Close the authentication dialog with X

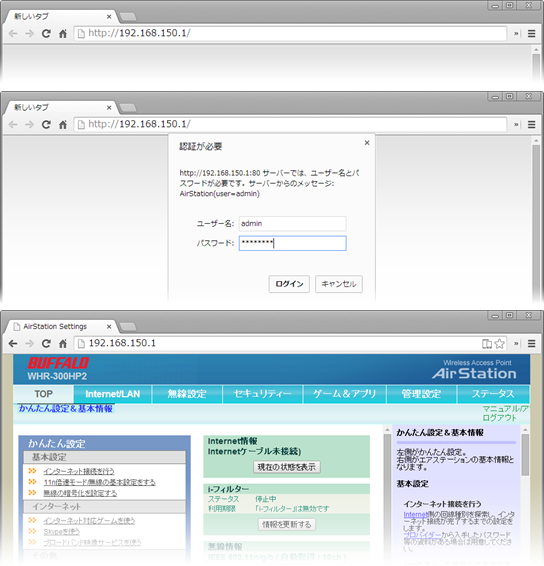tap(367, 143)
